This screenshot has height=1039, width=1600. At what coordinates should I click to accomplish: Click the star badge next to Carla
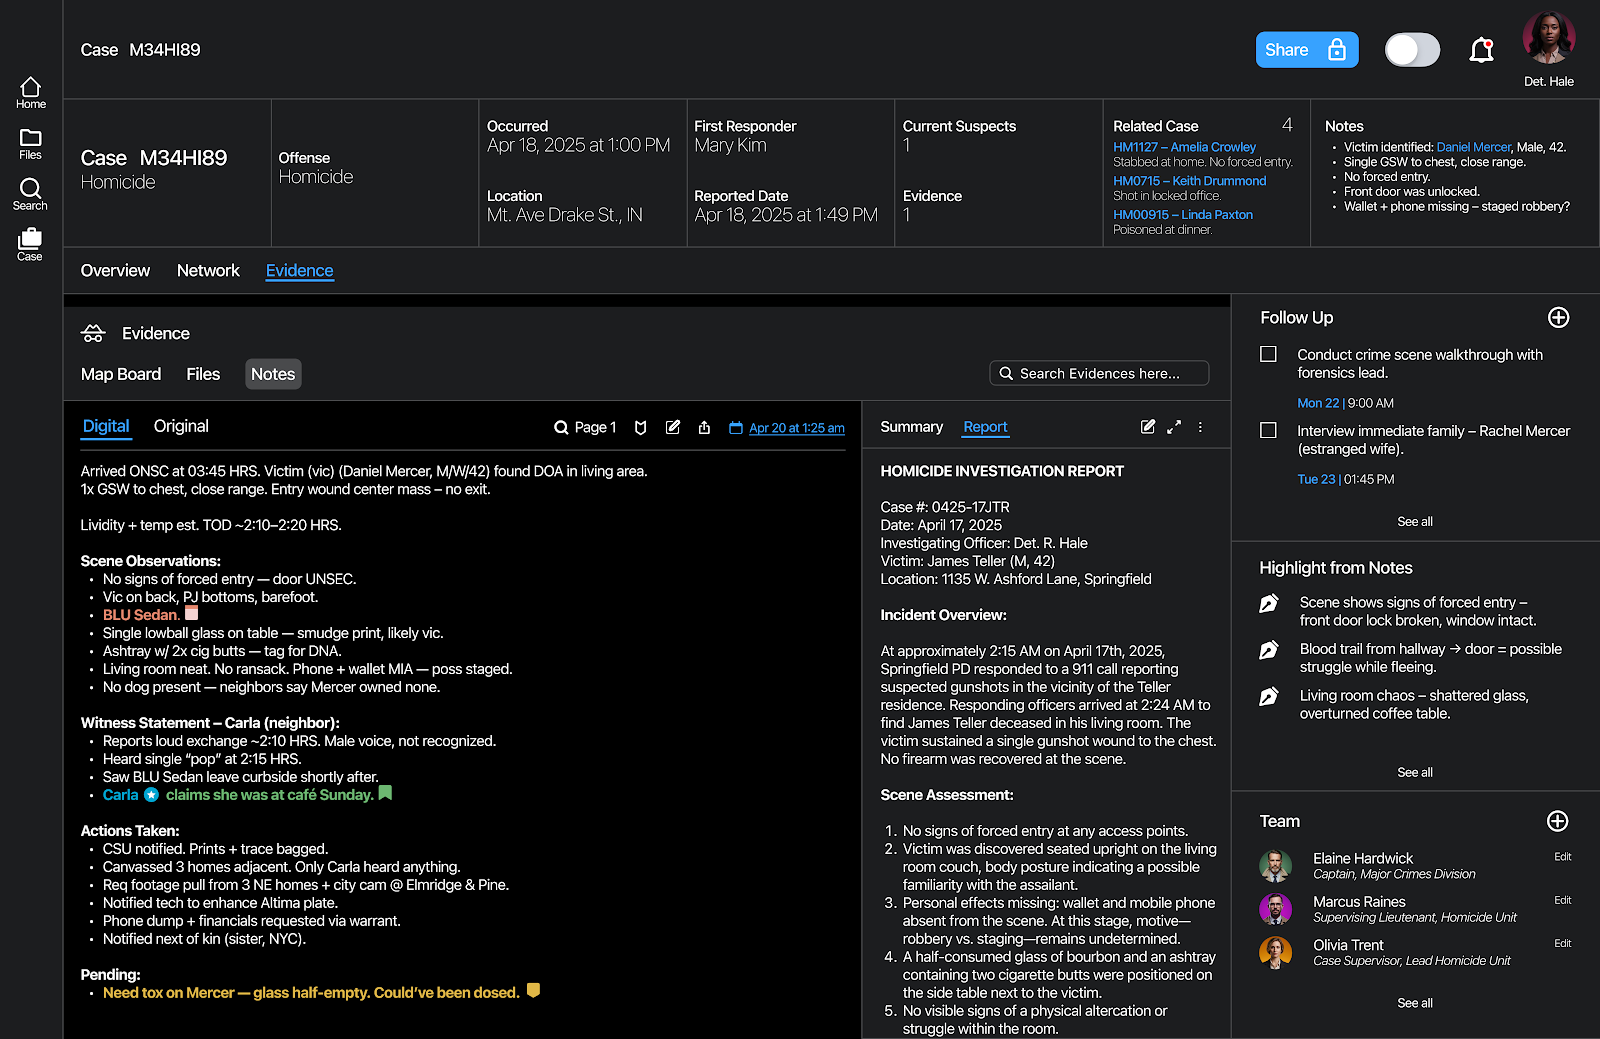click(151, 795)
